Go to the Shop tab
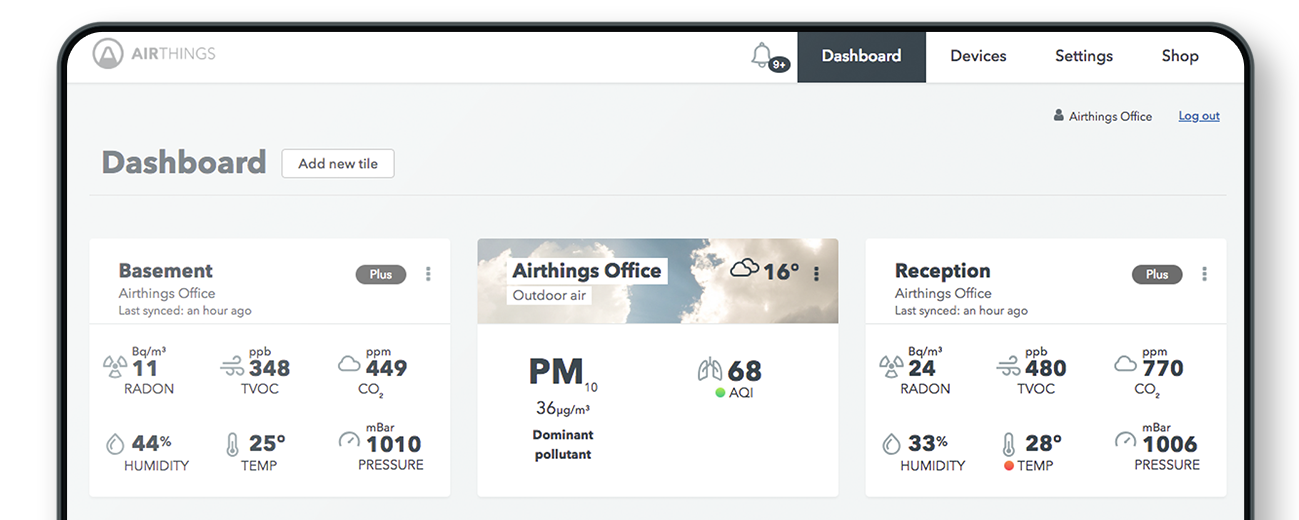The width and height of the screenshot is (1299, 520). [x=1180, y=56]
